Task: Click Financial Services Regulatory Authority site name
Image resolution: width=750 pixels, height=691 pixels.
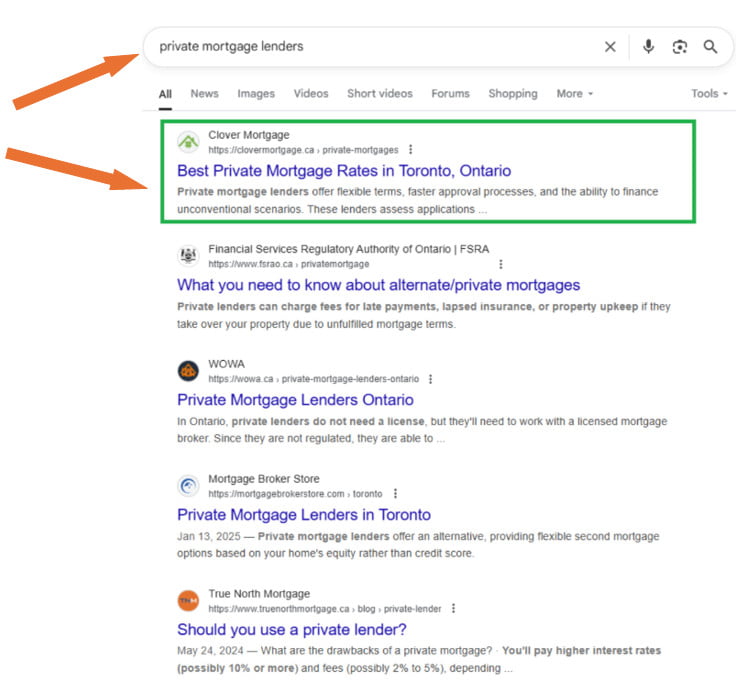Action: [348, 249]
